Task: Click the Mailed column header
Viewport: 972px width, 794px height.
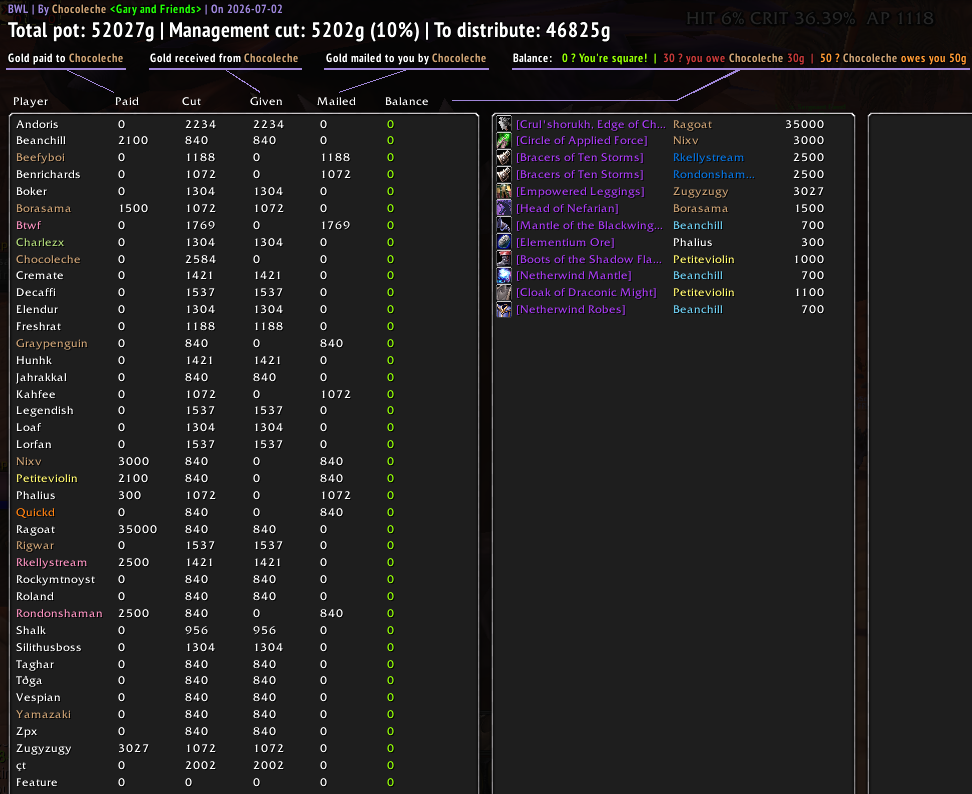Action: coord(336,101)
